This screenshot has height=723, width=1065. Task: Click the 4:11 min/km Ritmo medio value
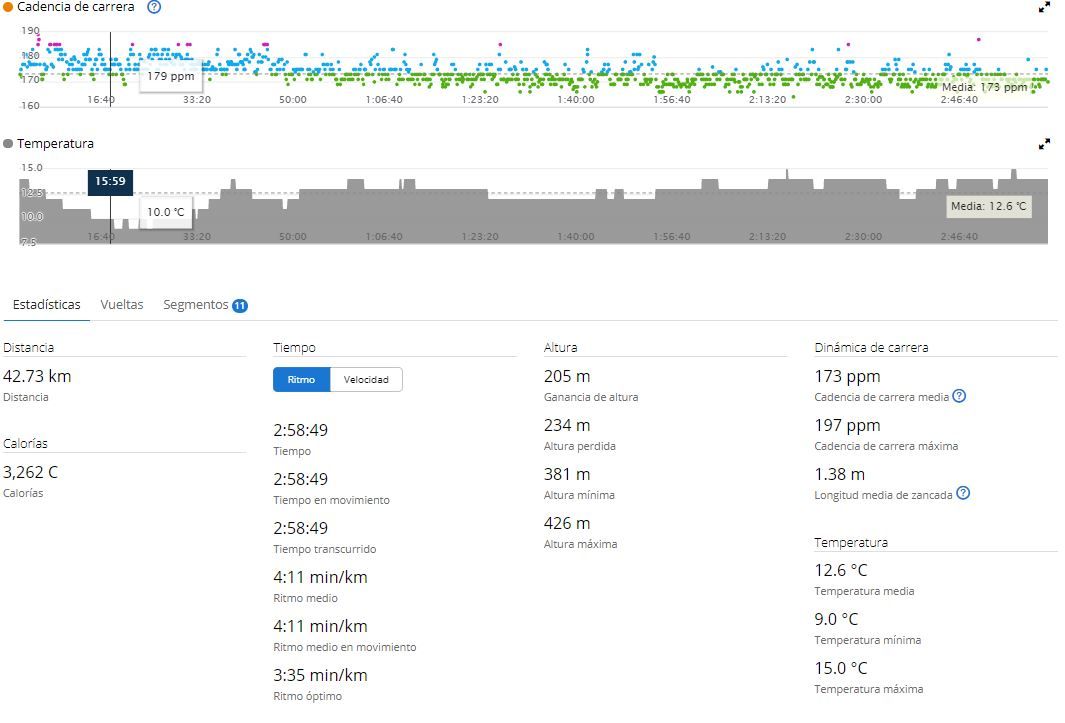320,578
